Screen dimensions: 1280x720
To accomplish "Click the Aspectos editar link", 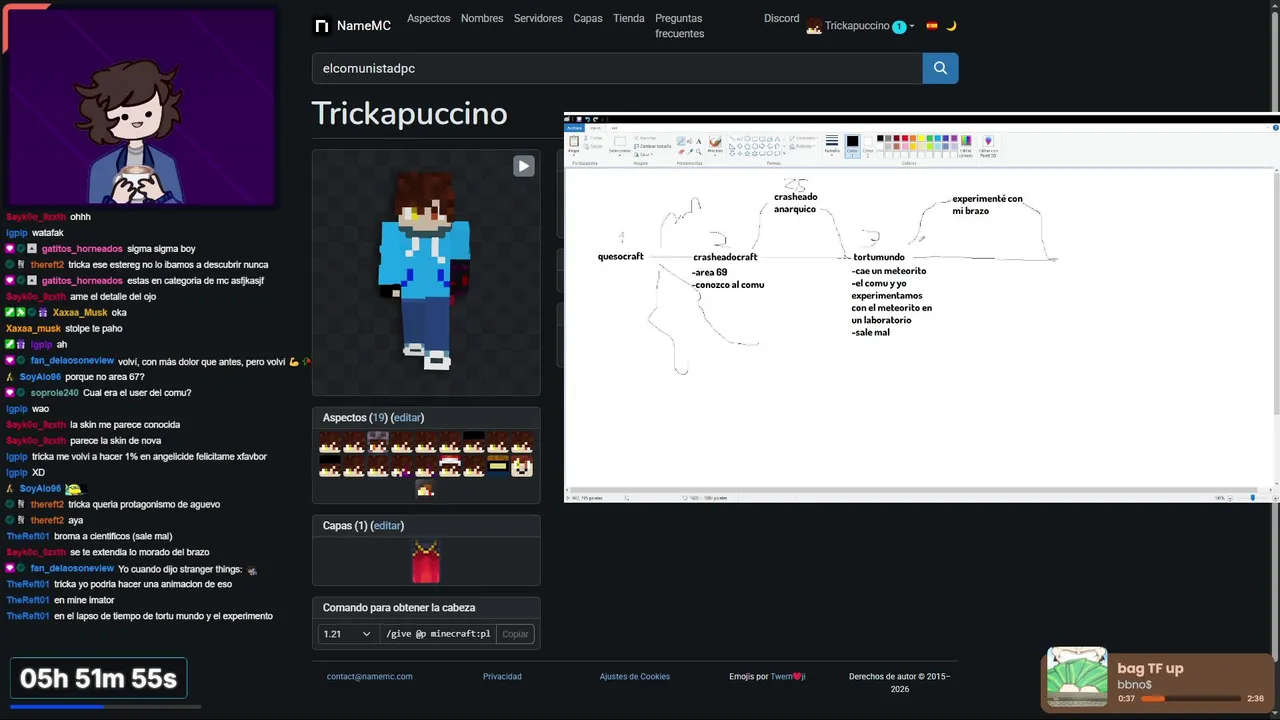I will tap(407, 417).
